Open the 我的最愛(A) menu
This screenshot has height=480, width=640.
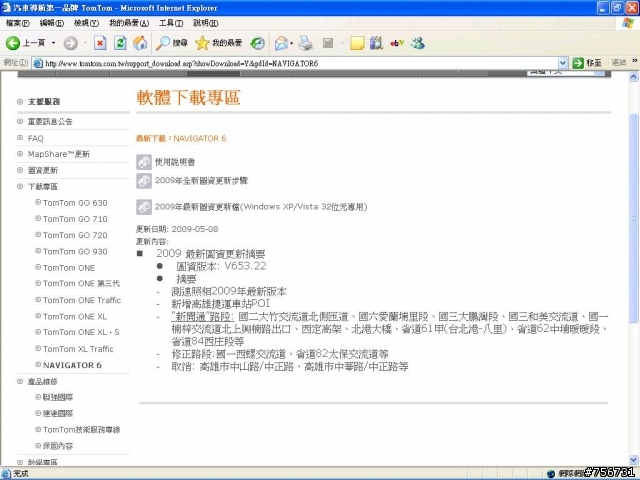(129, 23)
